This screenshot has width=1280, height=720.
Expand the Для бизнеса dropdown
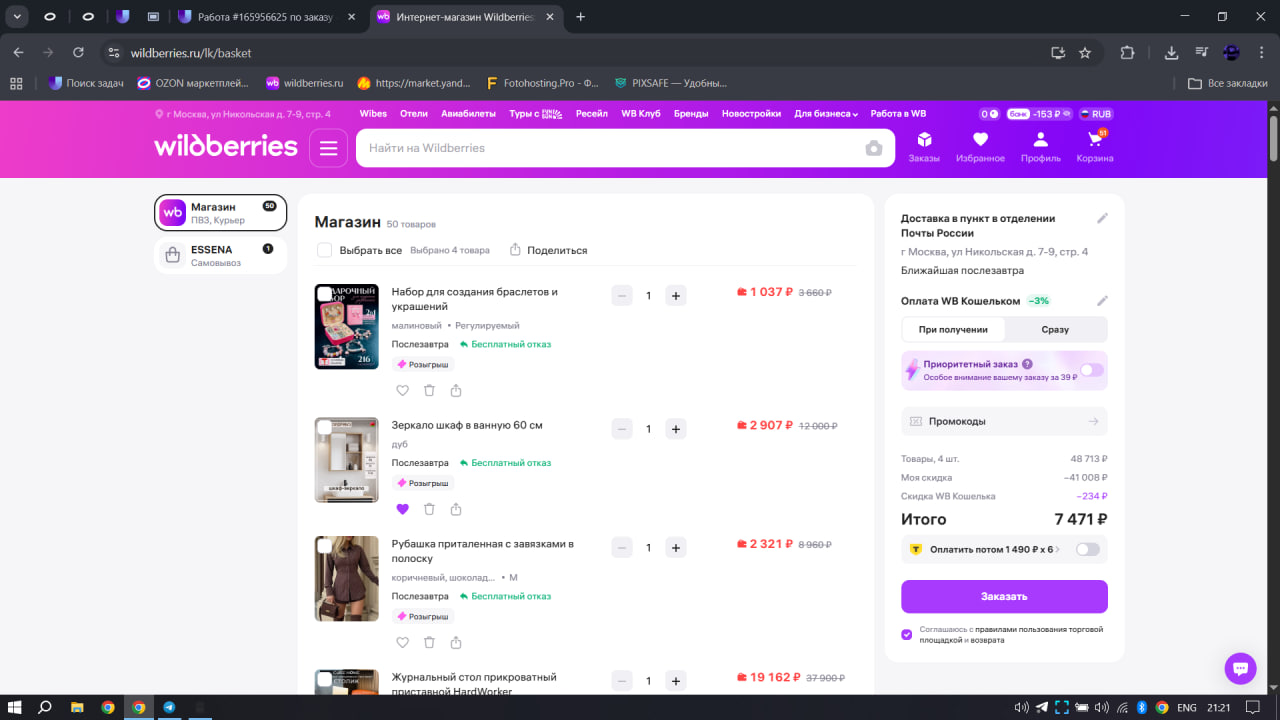click(826, 114)
